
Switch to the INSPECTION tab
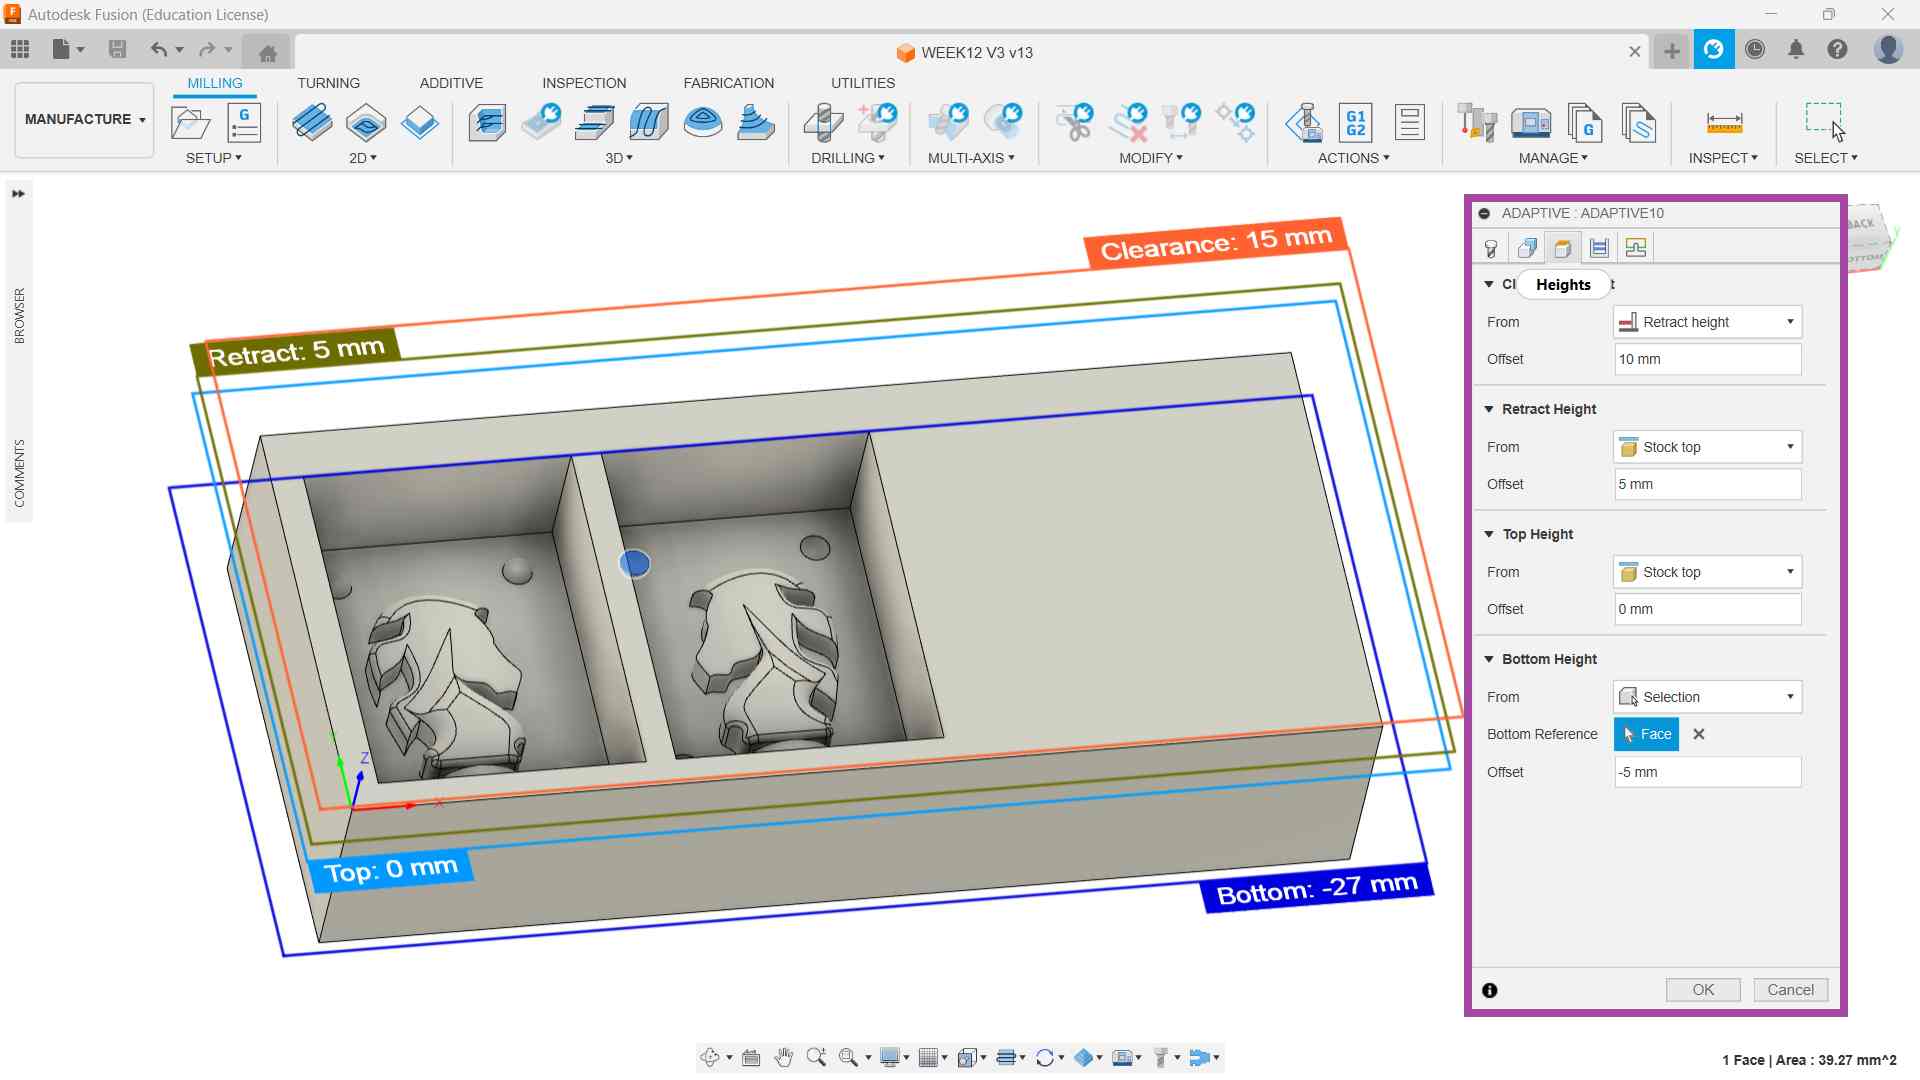pyautogui.click(x=584, y=83)
